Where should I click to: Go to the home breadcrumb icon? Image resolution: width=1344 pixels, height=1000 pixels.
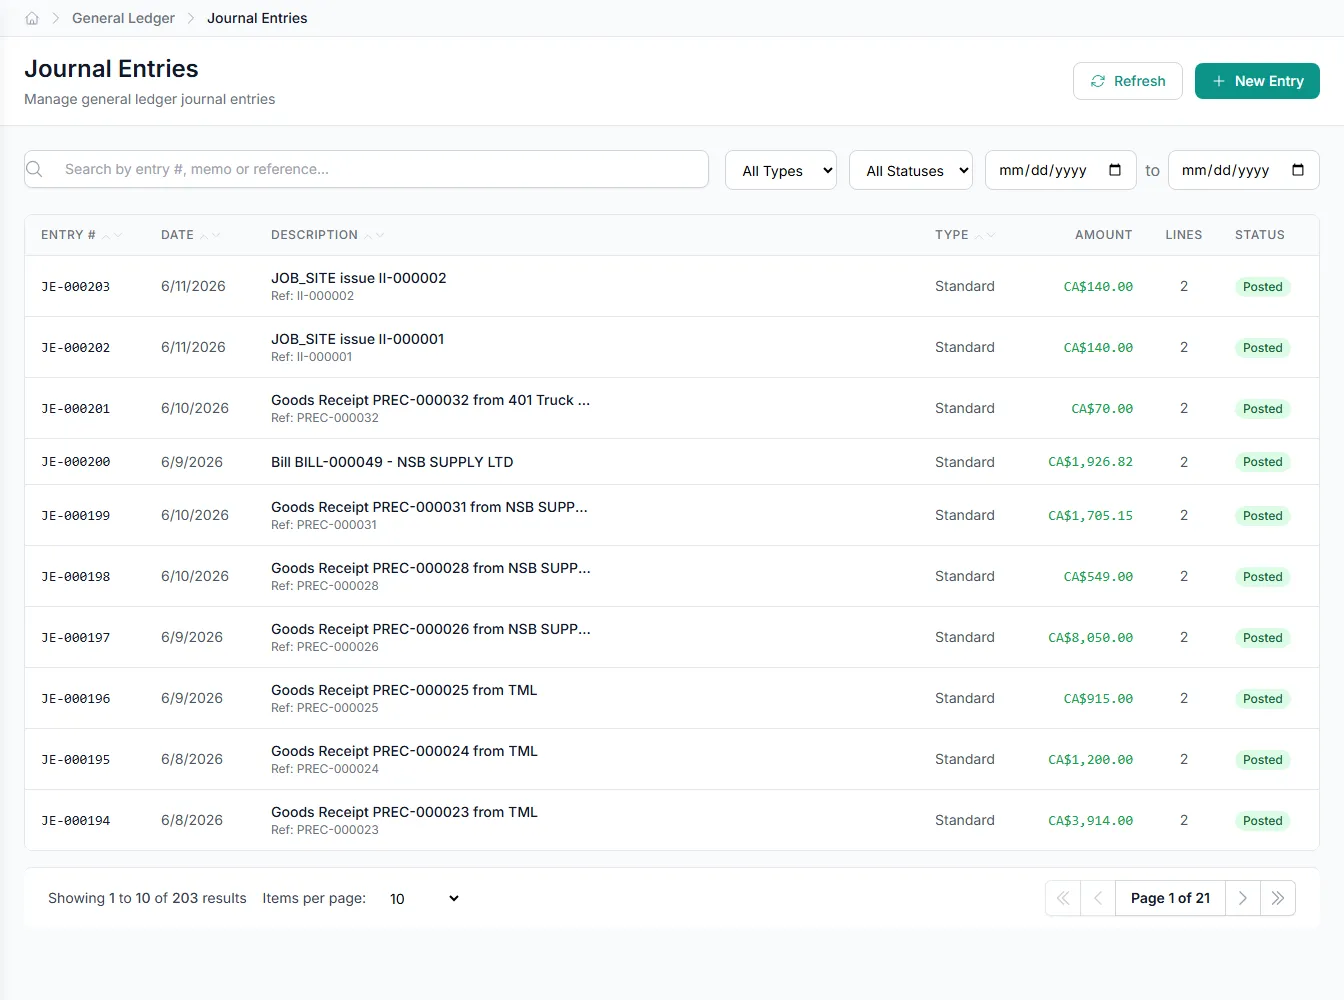pyautogui.click(x=32, y=18)
